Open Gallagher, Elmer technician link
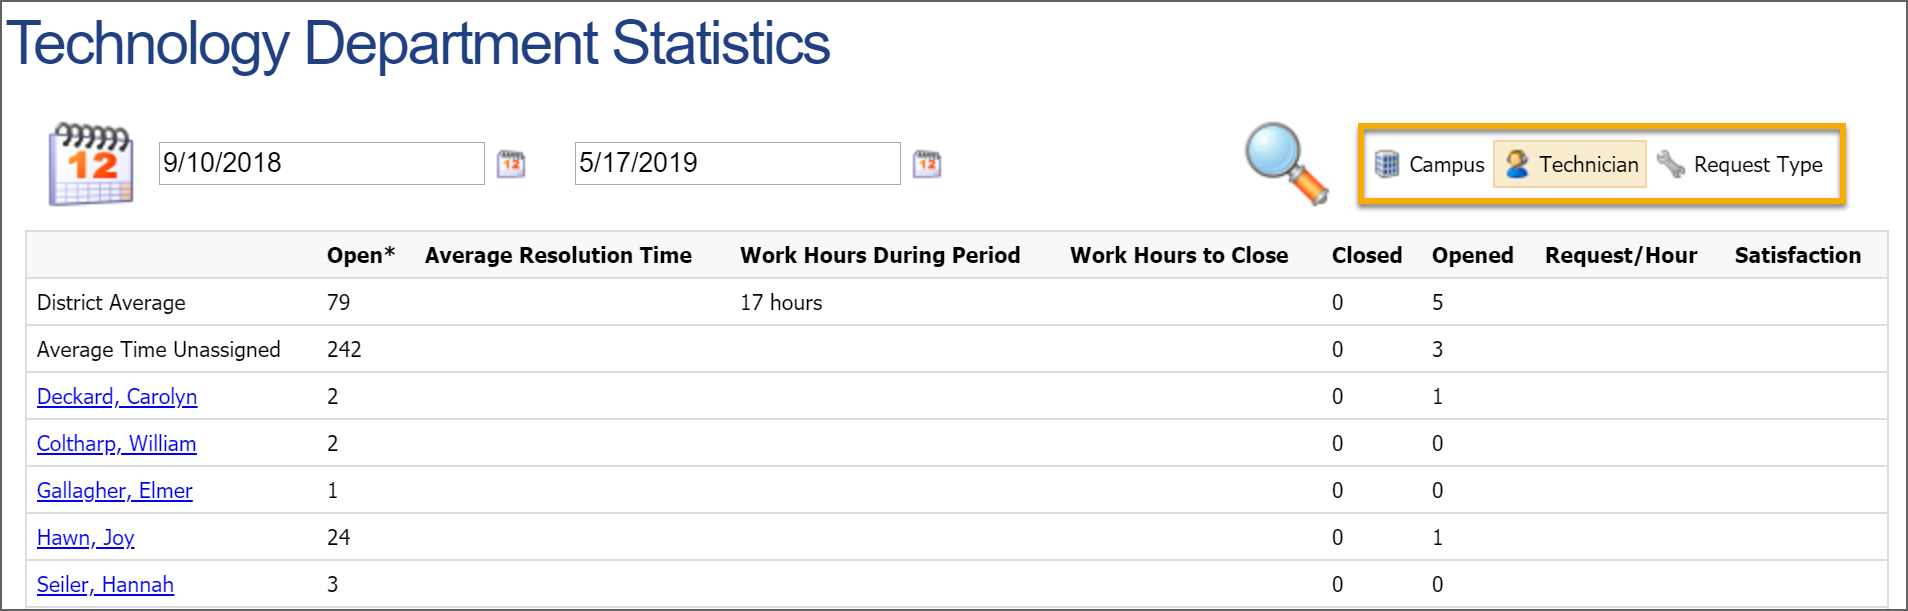 point(115,491)
